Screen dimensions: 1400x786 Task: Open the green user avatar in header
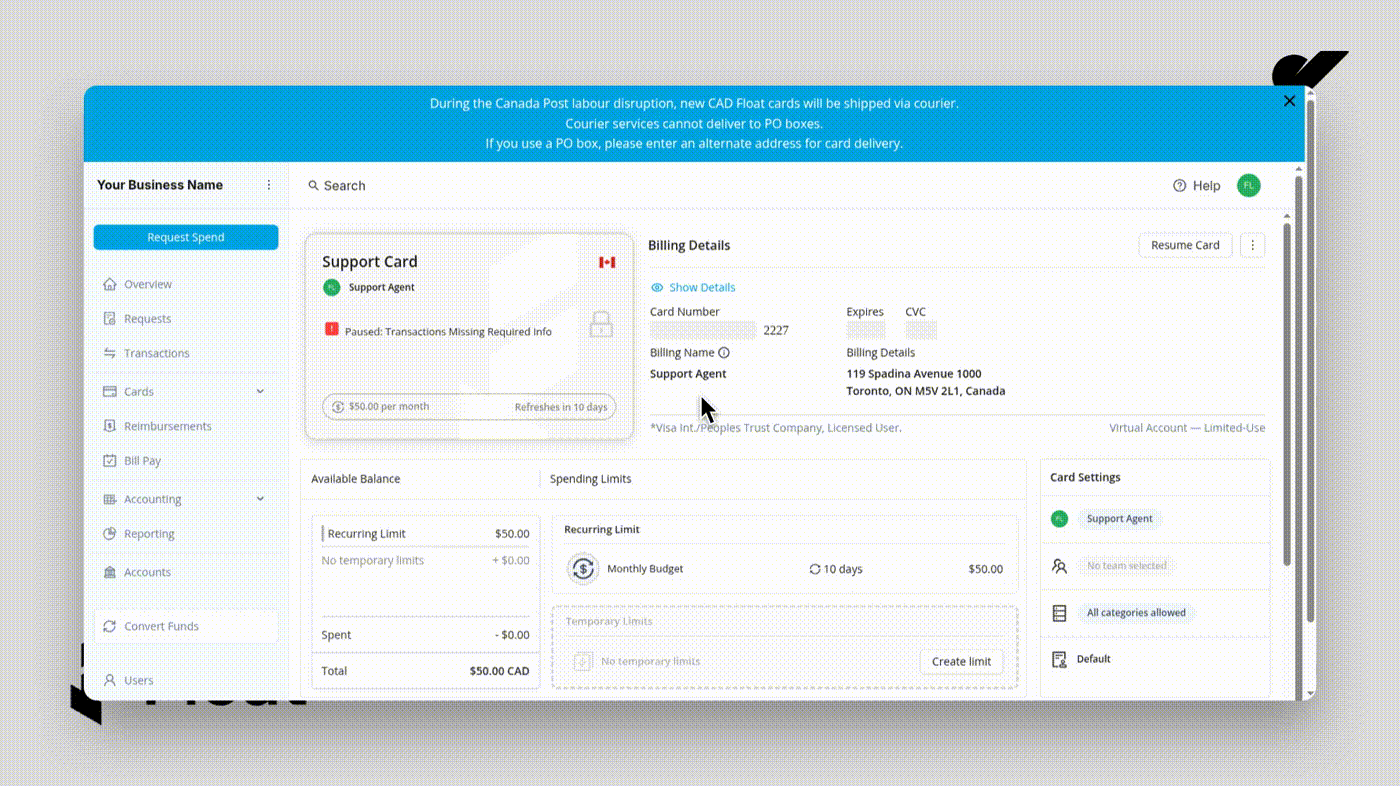coord(1248,185)
